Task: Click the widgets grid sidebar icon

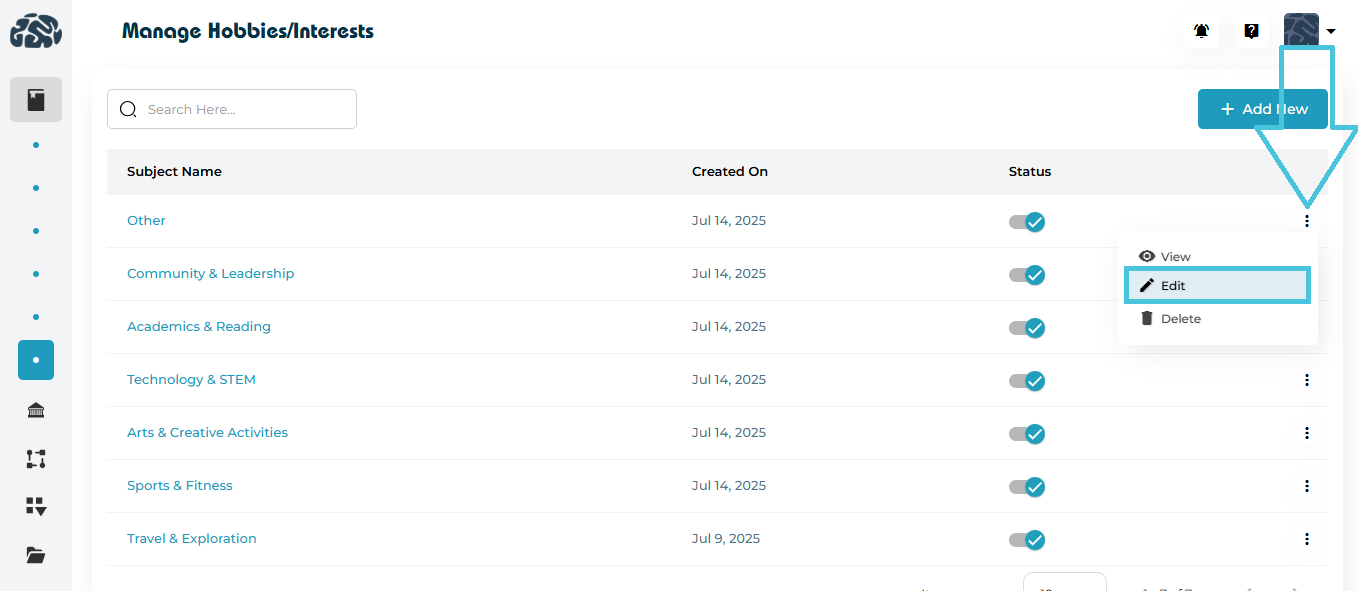Action: 36,507
